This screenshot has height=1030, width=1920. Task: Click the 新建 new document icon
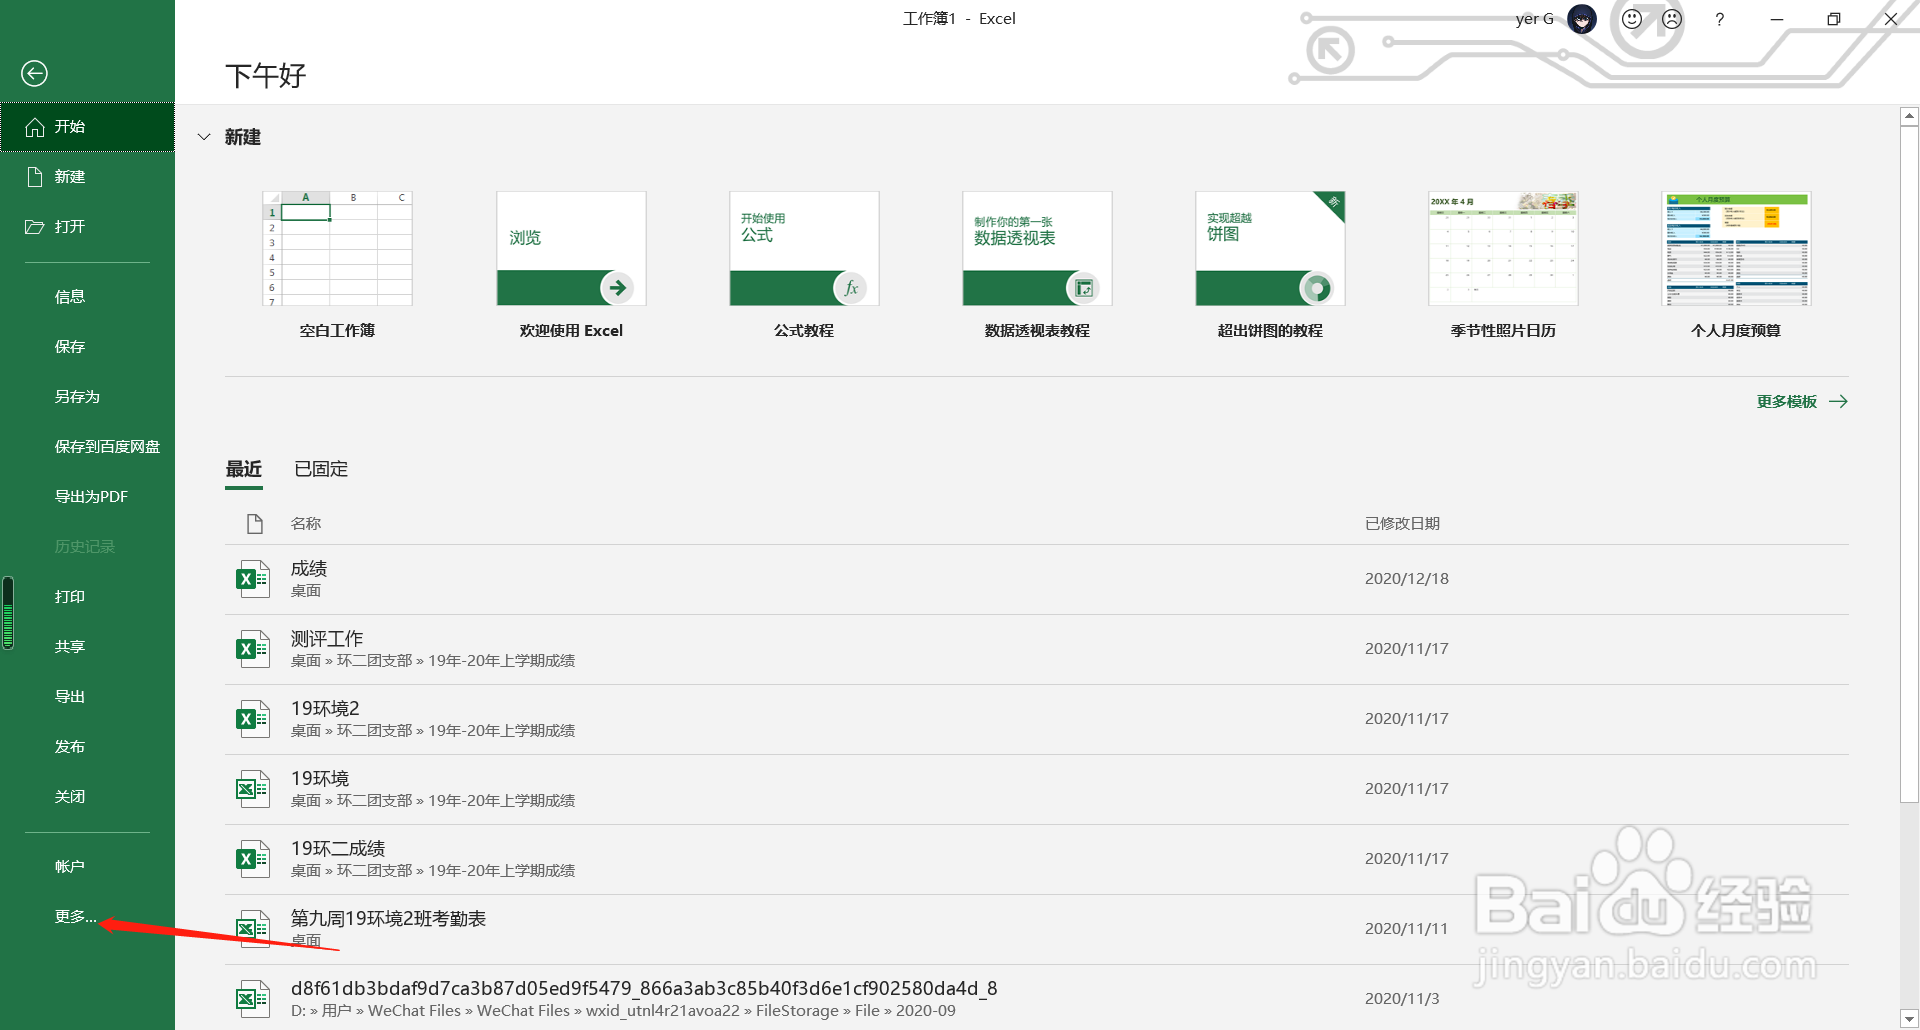(35, 176)
